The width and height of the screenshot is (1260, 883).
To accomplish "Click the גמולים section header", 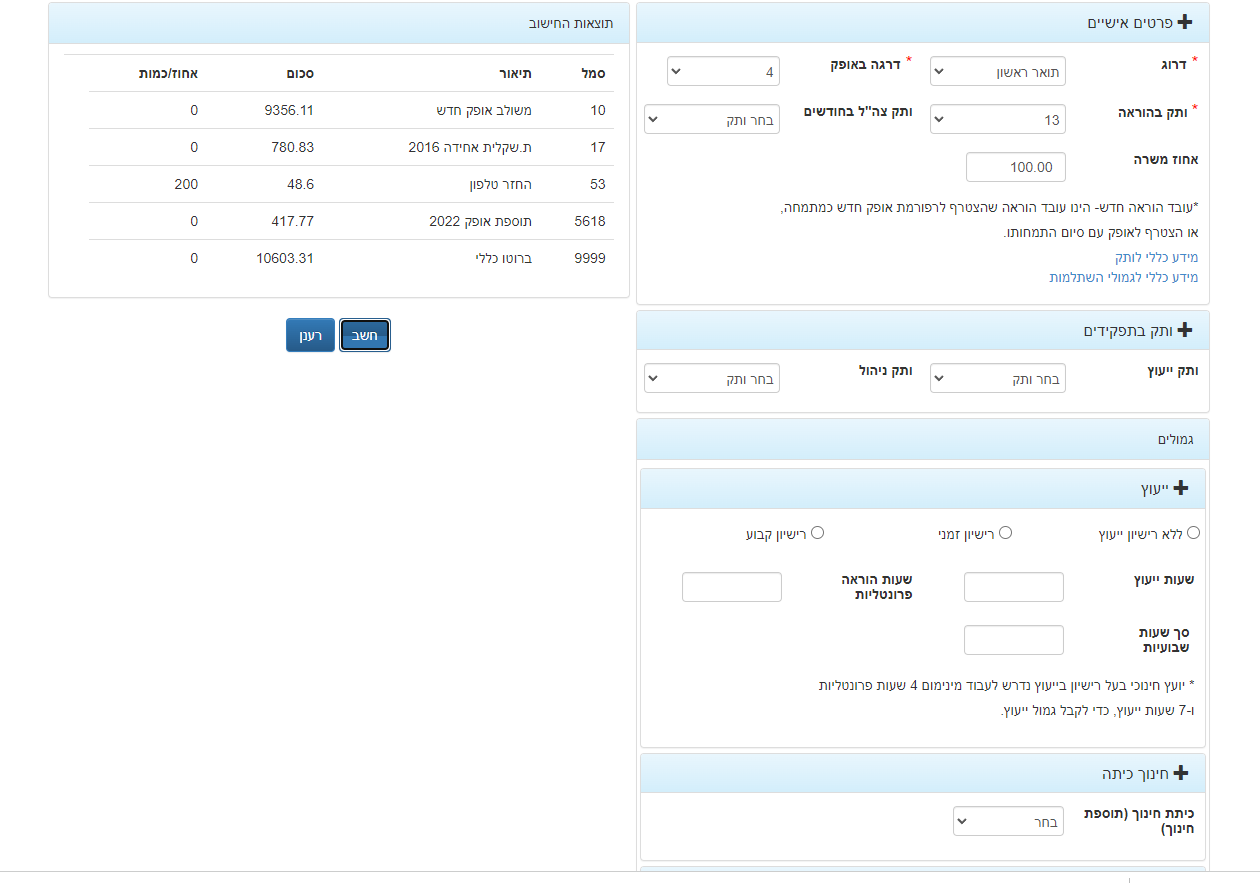I will pos(923,439).
